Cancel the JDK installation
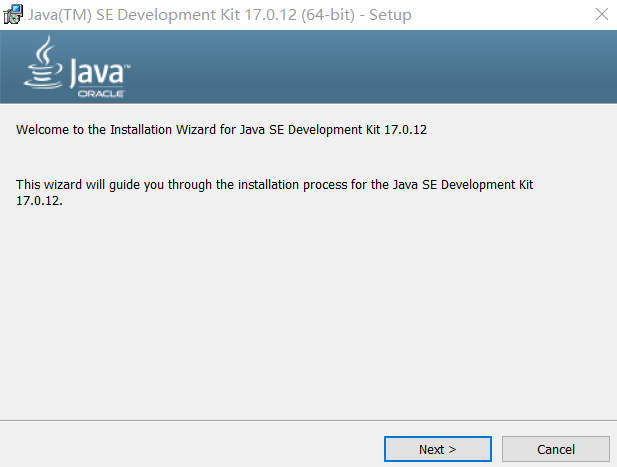 (556, 449)
